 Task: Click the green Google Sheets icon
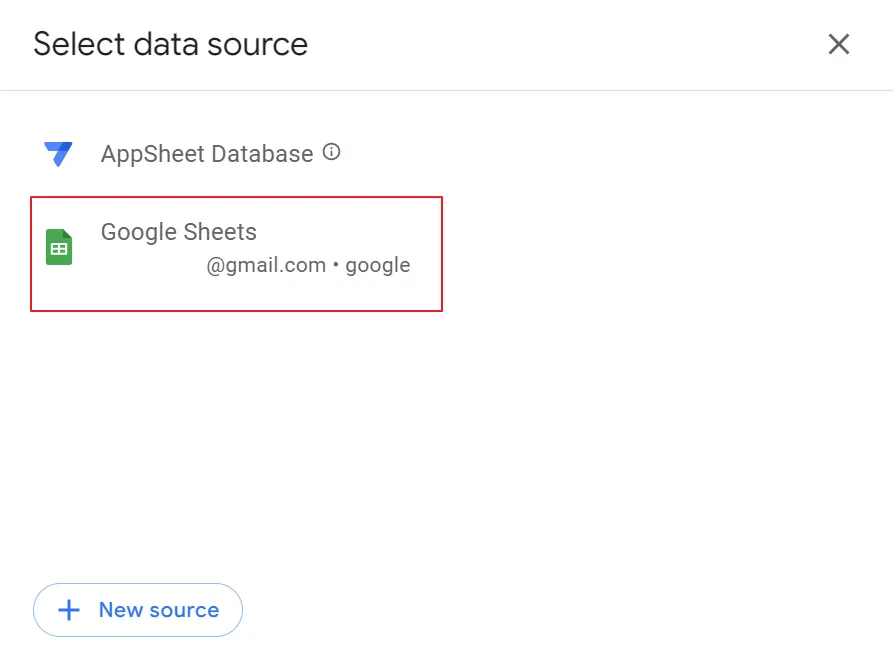[59, 247]
